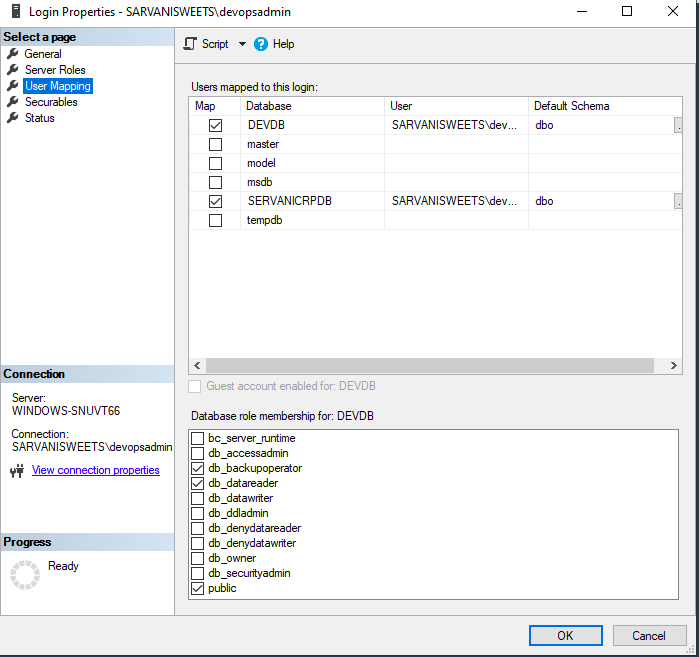This screenshot has height=657, width=699.
Task: Click the wrench icon beside Server Roles
Action: [x=12, y=70]
